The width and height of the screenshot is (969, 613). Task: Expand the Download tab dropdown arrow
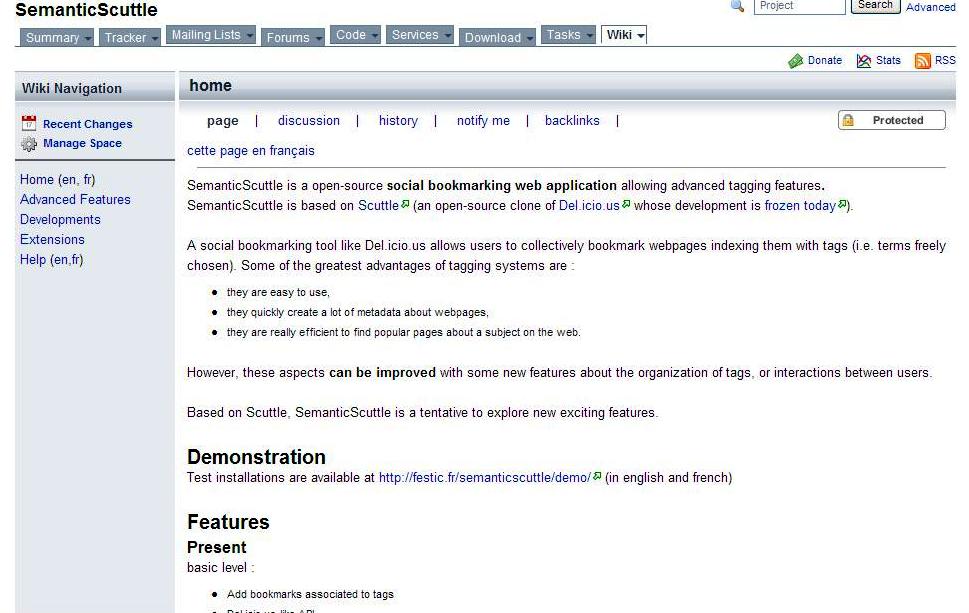530,38
